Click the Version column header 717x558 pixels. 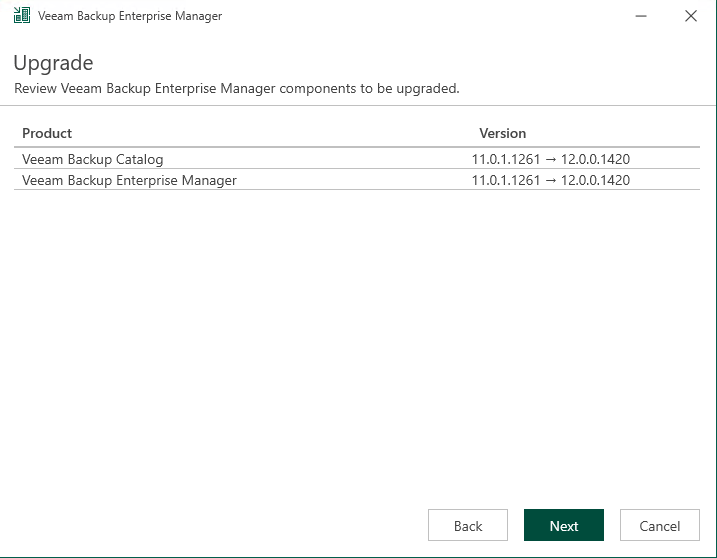click(x=503, y=133)
